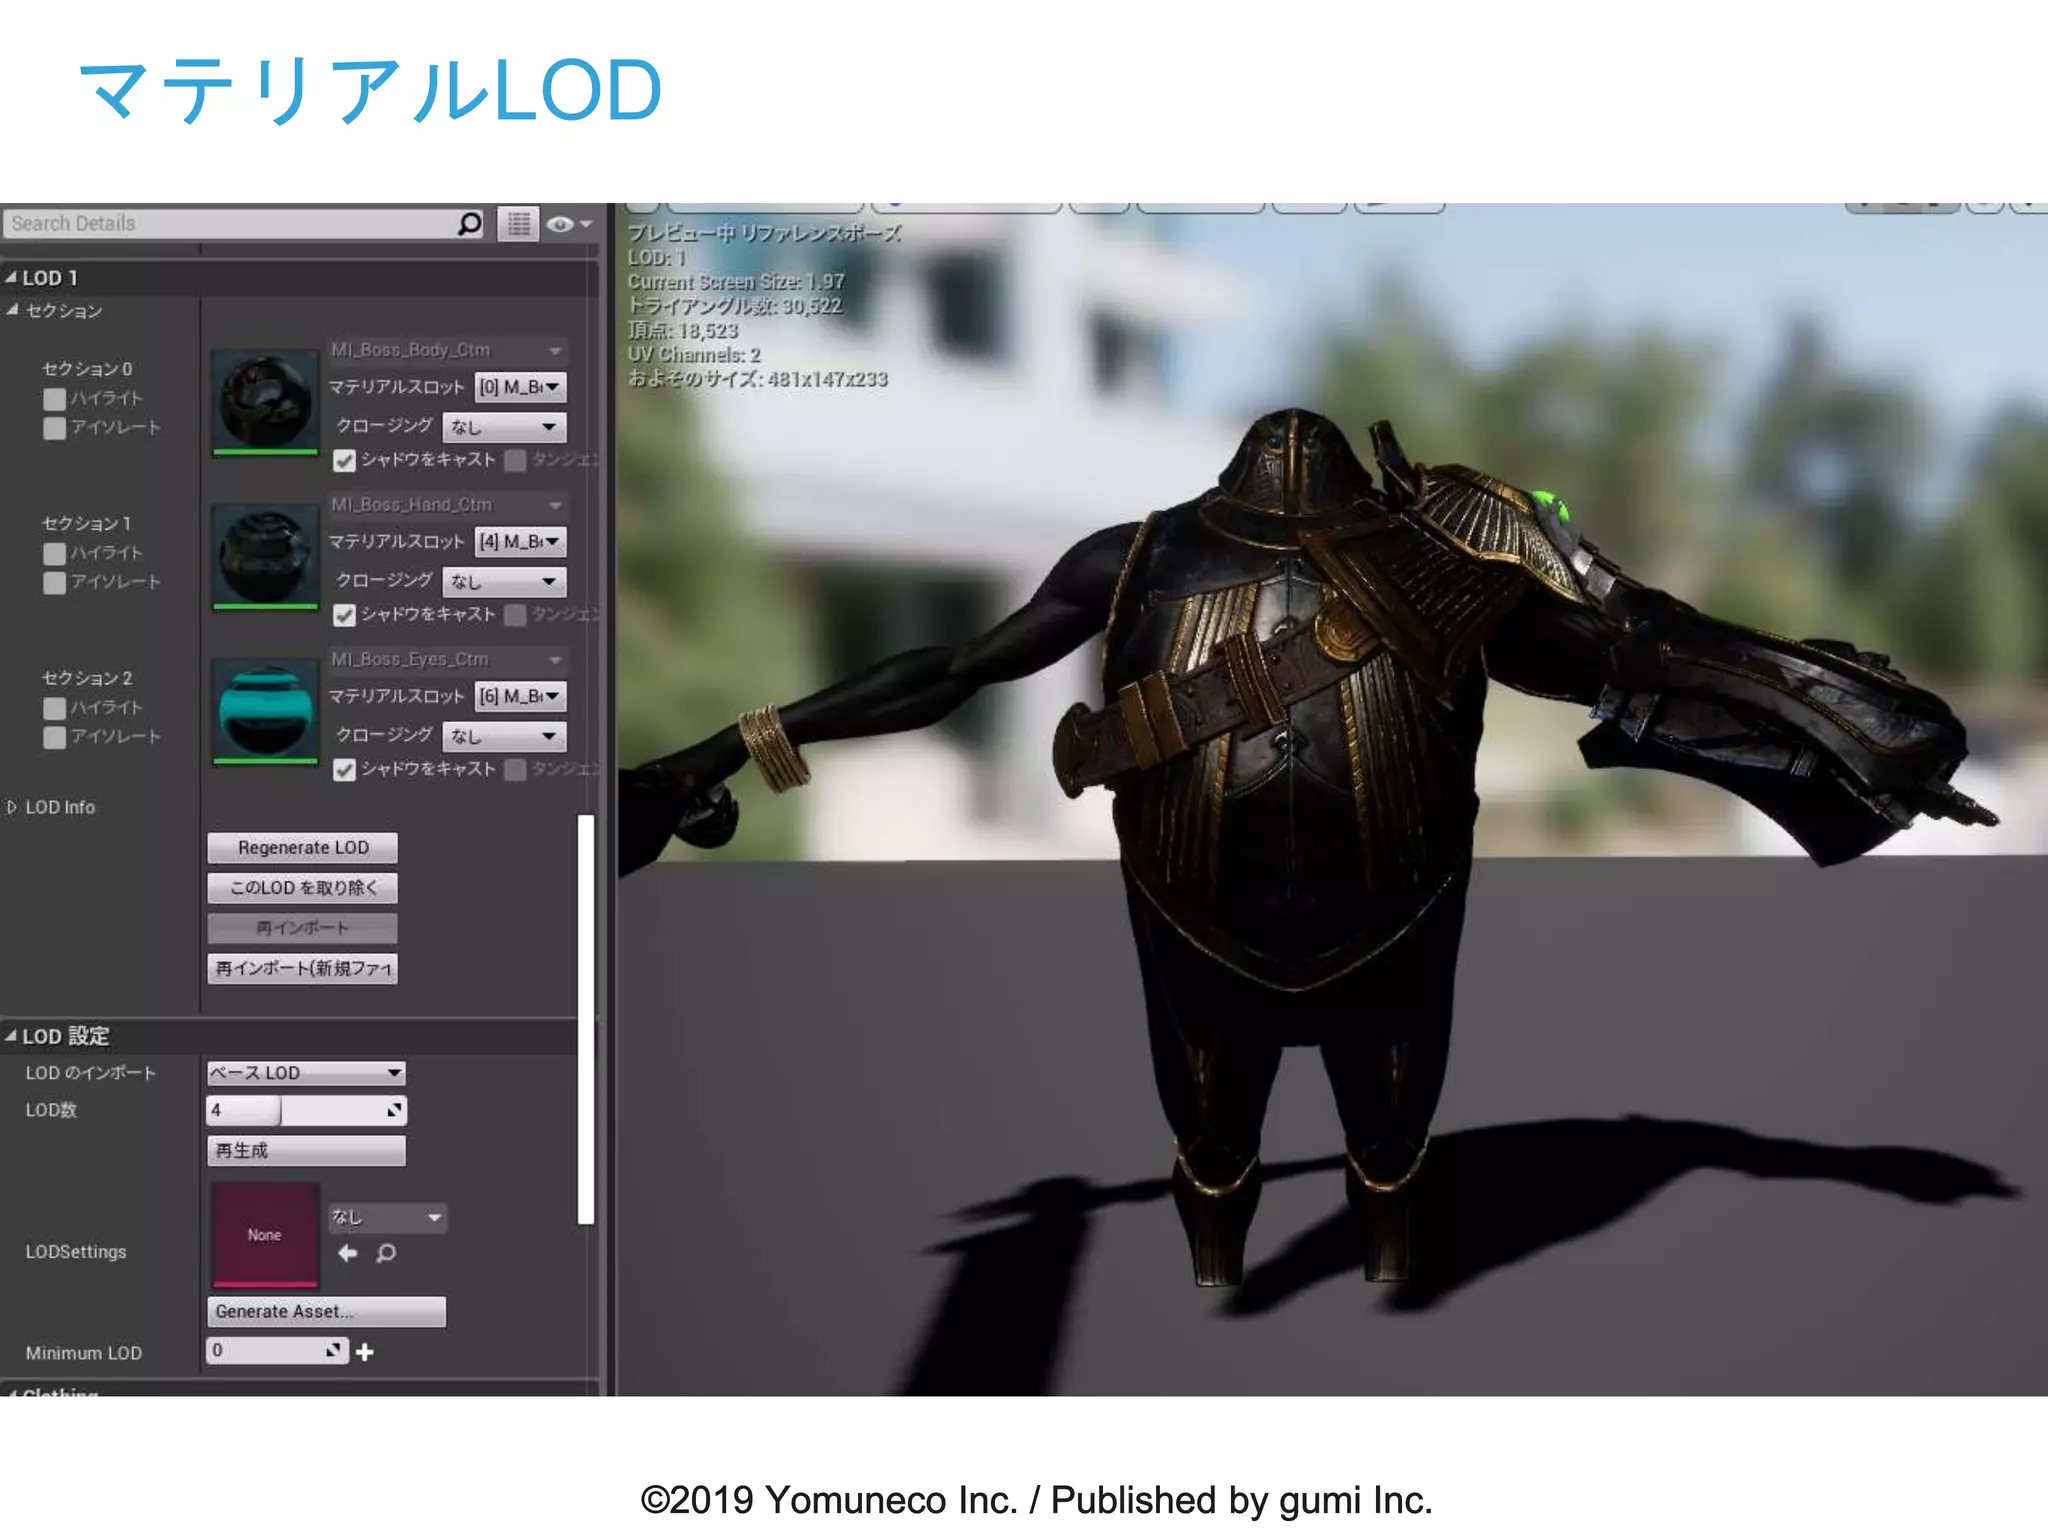The width and height of the screenshot is (2048, 1536).
Task: Open the Section 0 material slot dropdown
Action: click(x=520, y=387)
